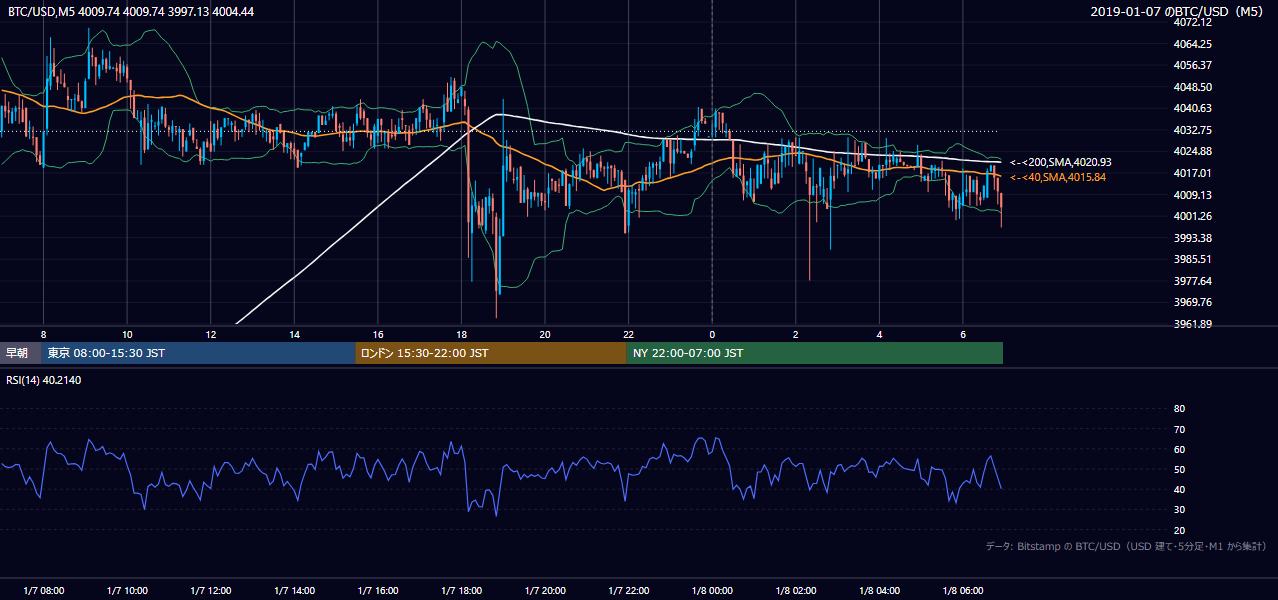This screenshot has height=600, width=1278.
Task: Click price axis value 4017.01
Action: click(1192, 173)
